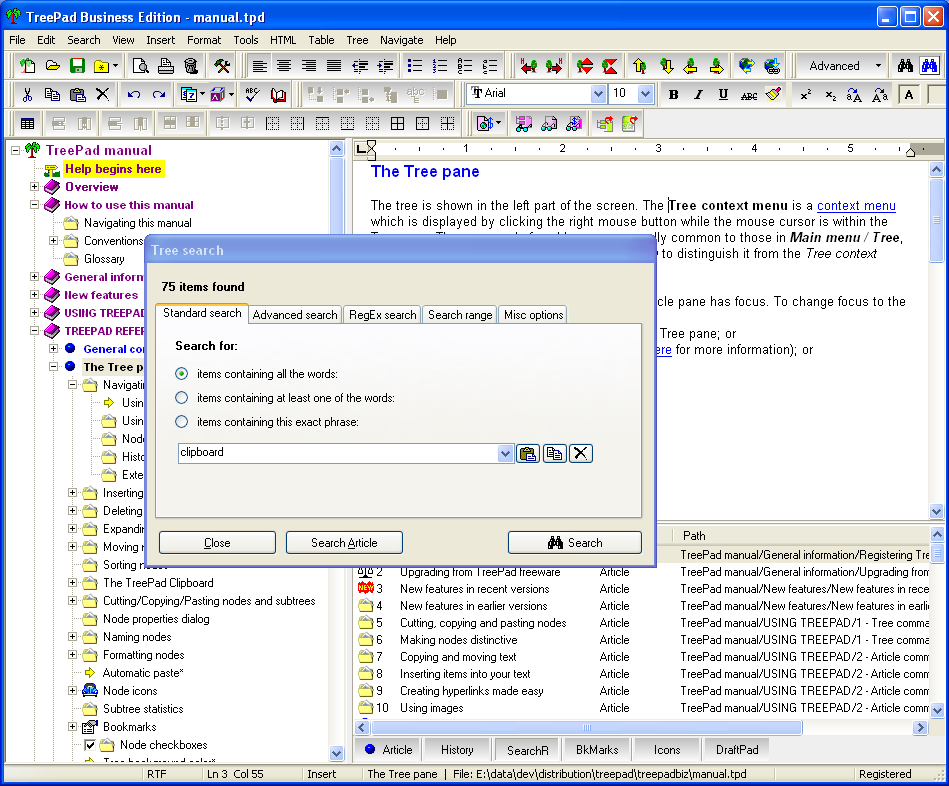Expand the Overview tree node
This screenshot has width=949, height=786.
(x=34, y=186)
